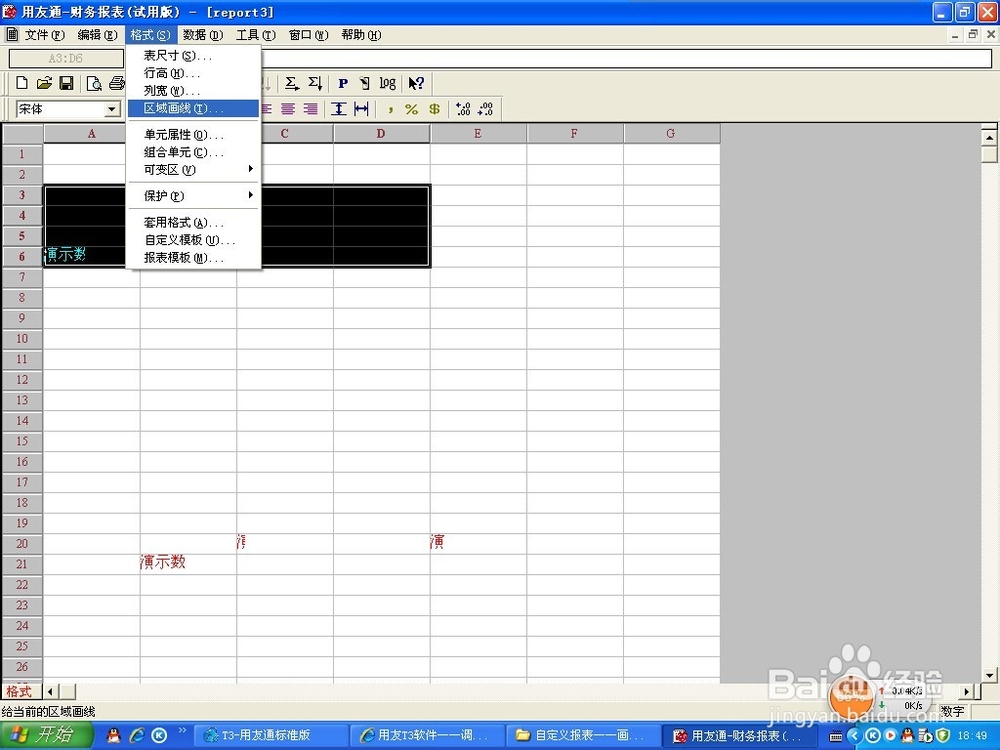Open 用友T3软件 browser window in taskbar

point(425,735)
